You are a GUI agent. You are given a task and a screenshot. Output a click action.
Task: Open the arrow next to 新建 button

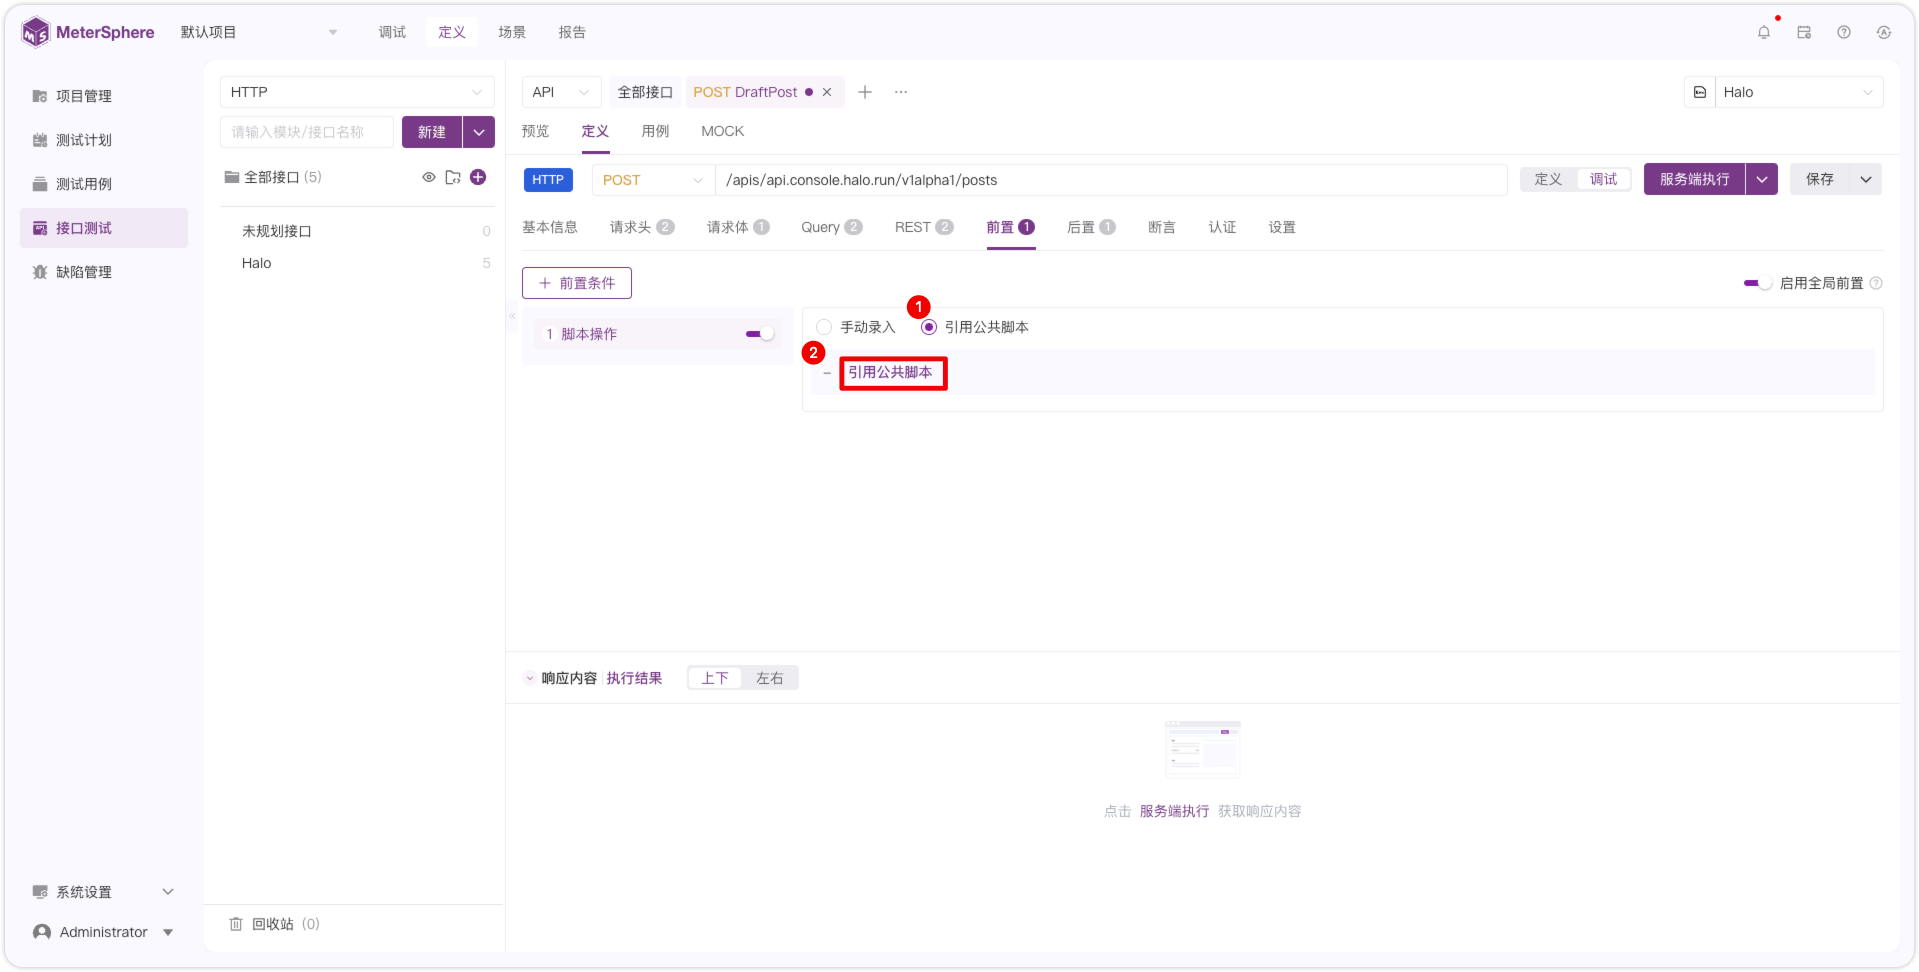[479, 132]
